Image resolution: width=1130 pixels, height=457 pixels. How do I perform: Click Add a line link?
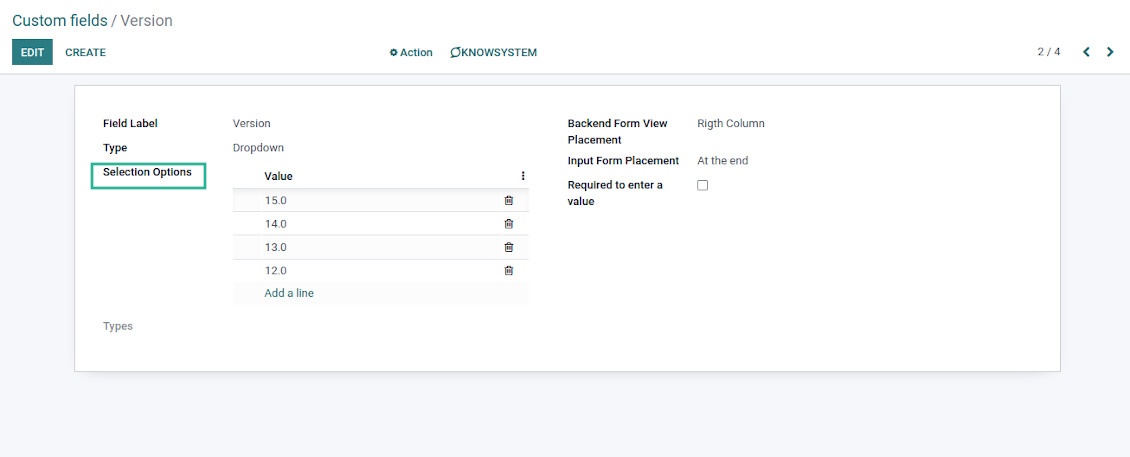coord(289,293)
